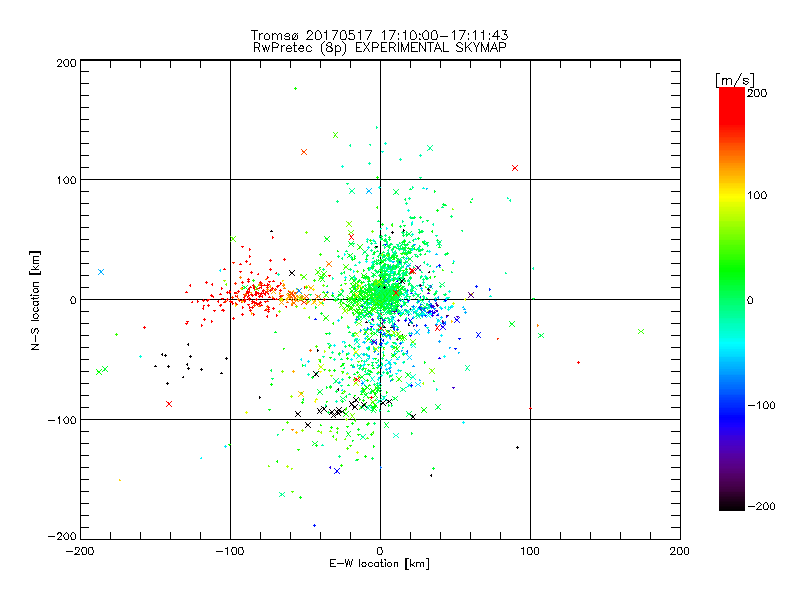Click the 'Tromsø 20170517 17:10:00-17:11:43' title
The image size is (800, 600).
pyautogui.click(x=379, y=35)
